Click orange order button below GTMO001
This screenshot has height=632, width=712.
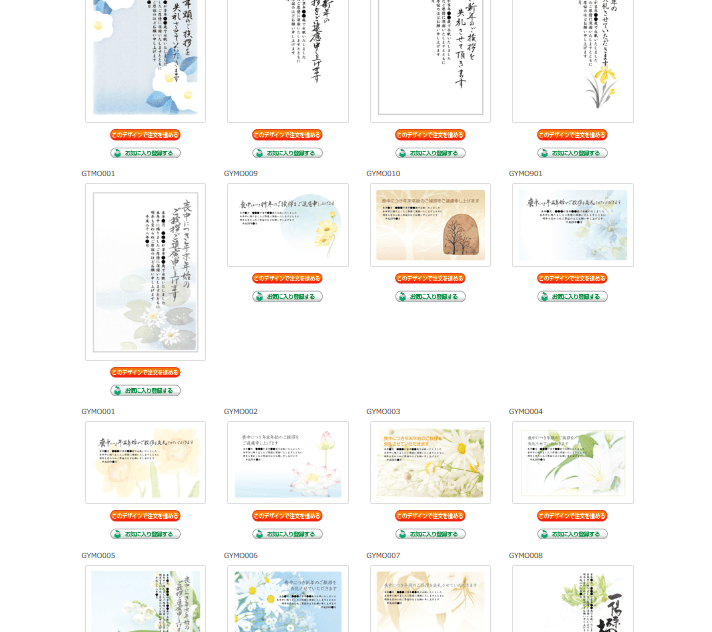[145, 372]
